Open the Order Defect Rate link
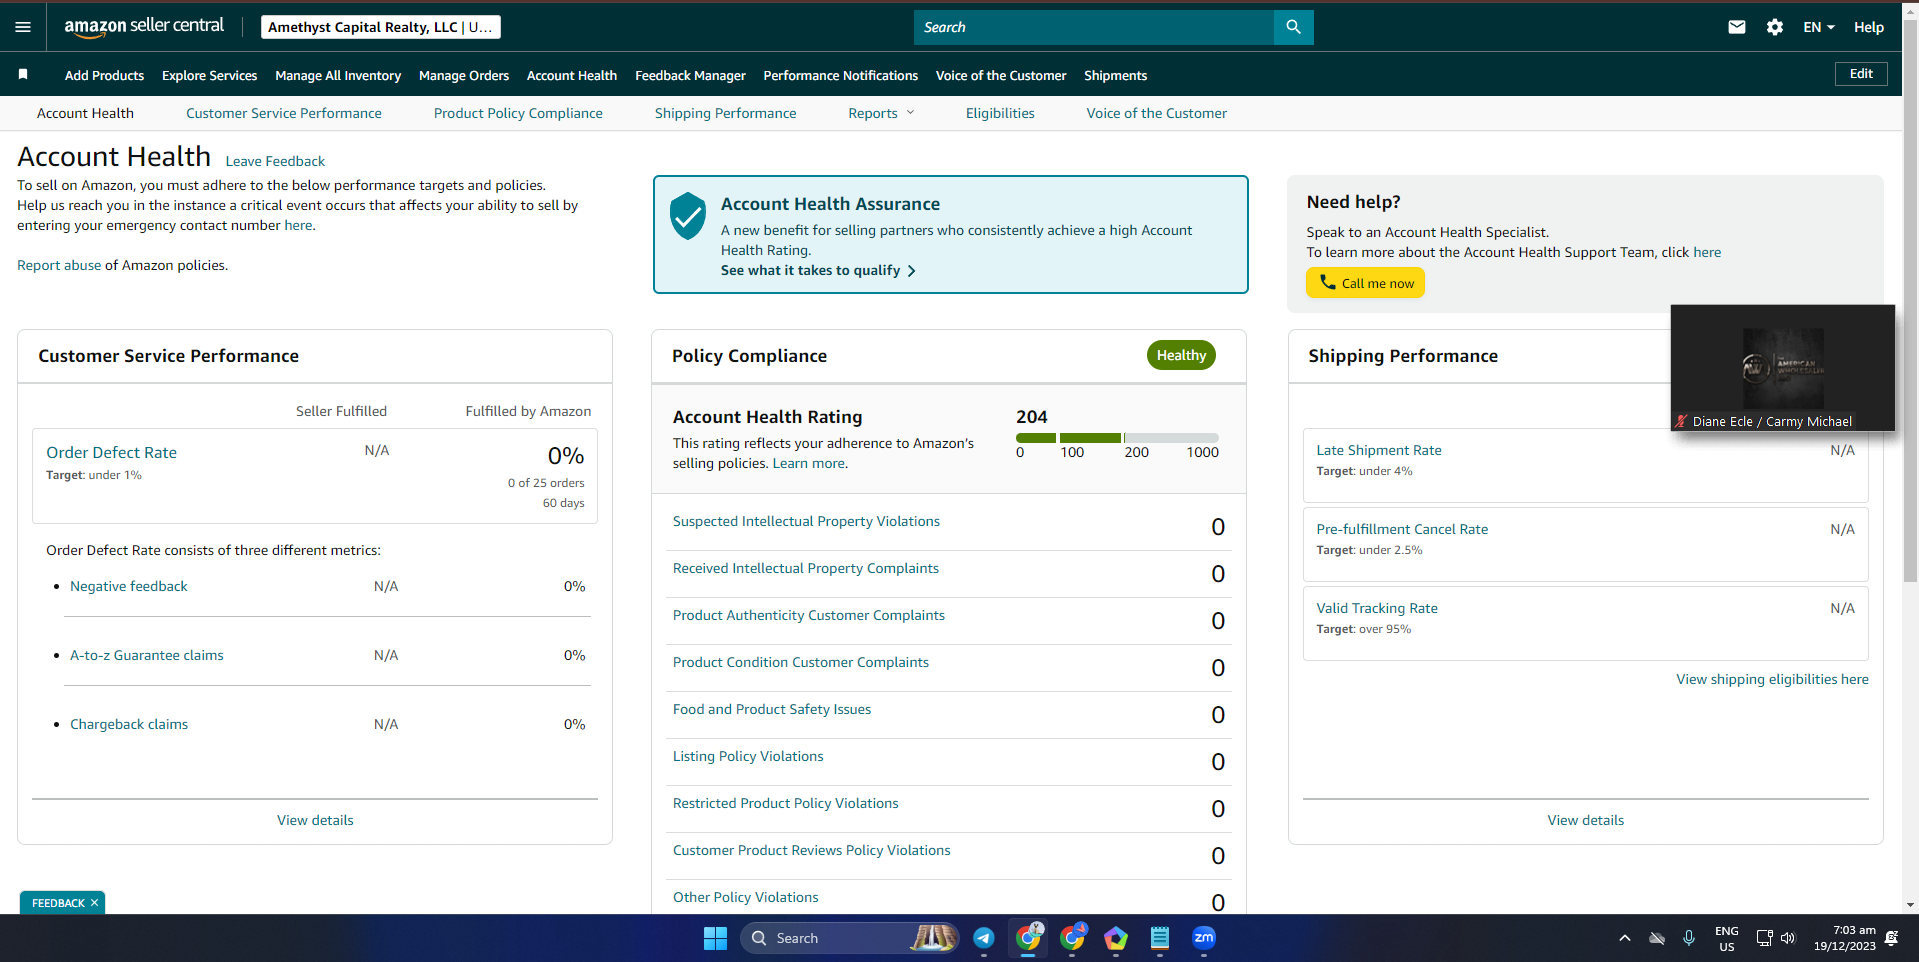The height and width of the screenshot is (962, 1919). click(x=111, y=452)
